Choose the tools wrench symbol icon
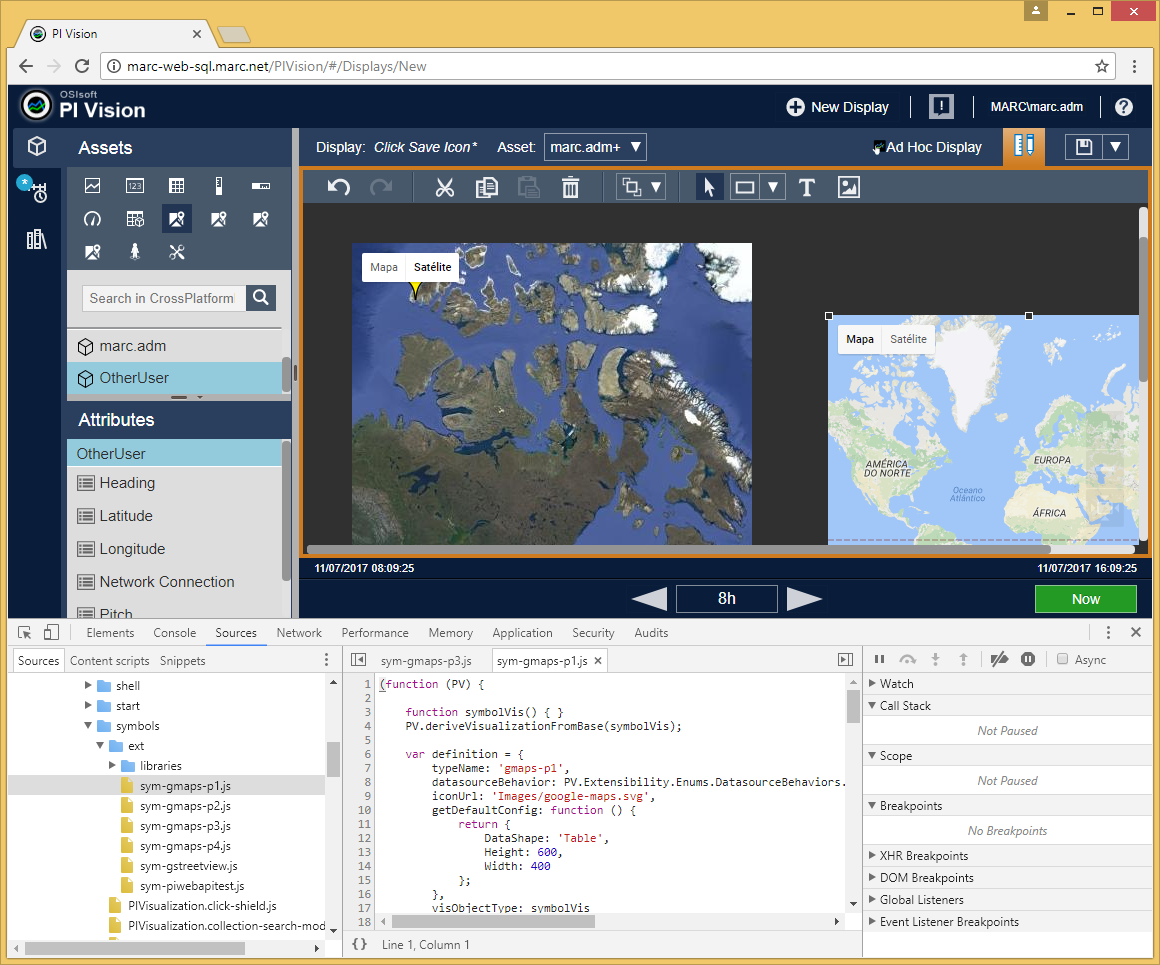This screenshot has height=965, width=1160. pos(177,252)
